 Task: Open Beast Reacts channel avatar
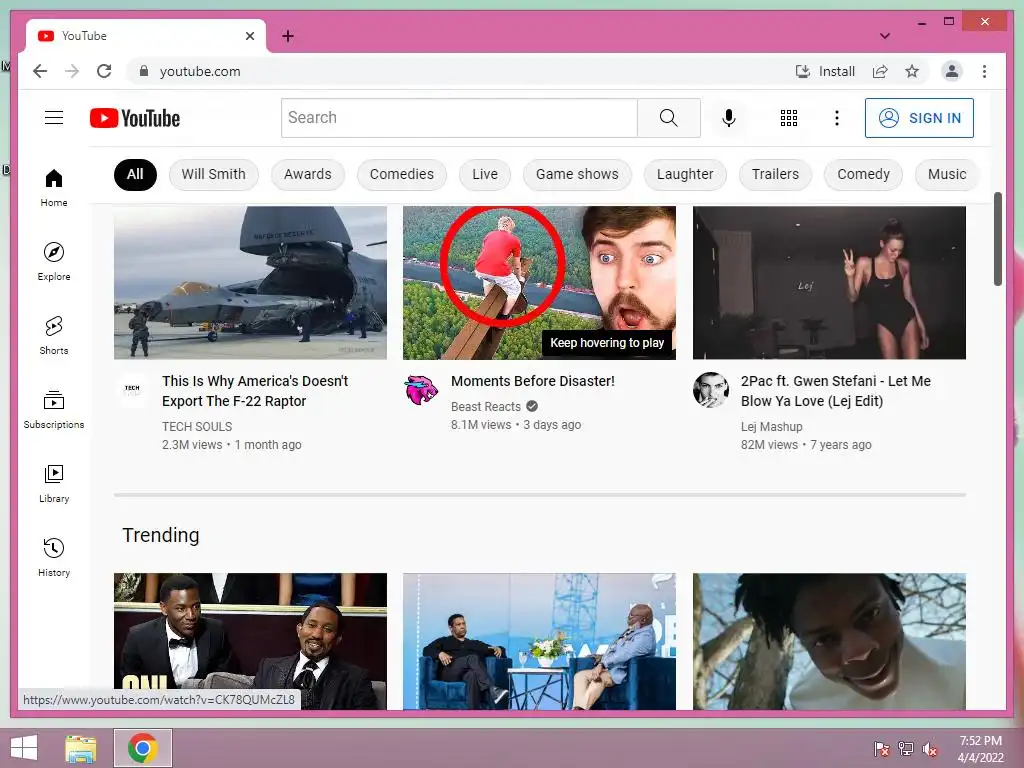pos(421,390)
